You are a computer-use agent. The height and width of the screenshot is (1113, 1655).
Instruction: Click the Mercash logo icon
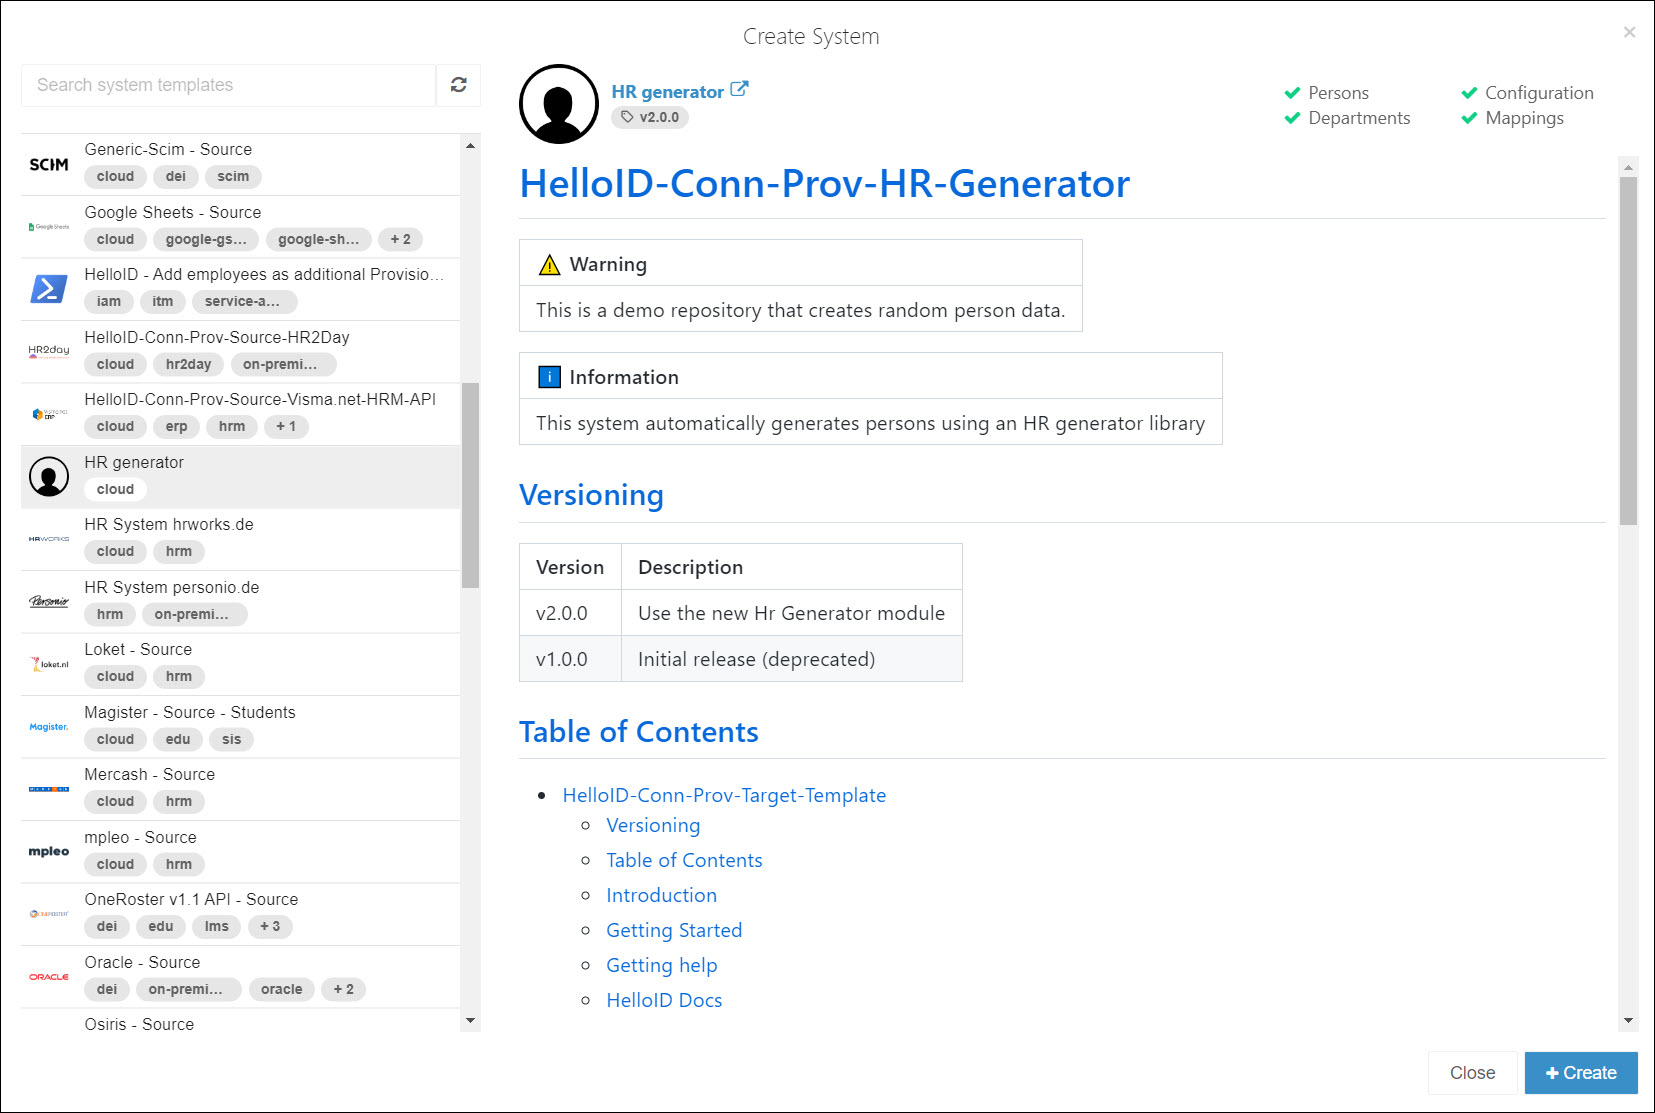(x=49, y=789)
